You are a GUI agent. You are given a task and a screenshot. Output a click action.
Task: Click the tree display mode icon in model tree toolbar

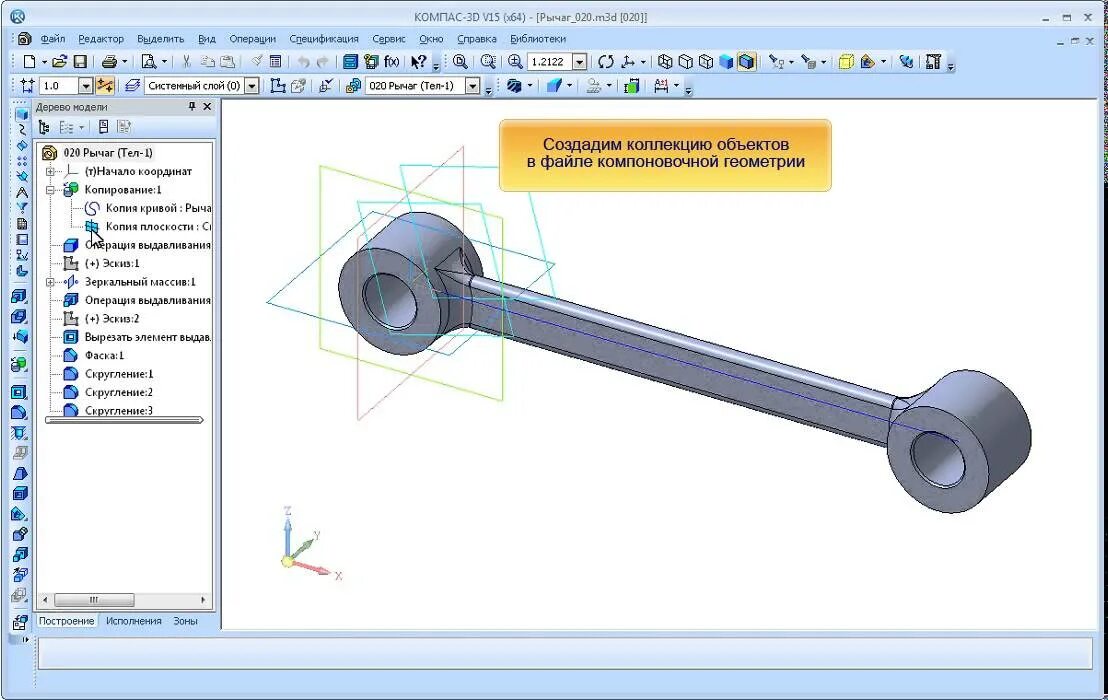[44, 127]
